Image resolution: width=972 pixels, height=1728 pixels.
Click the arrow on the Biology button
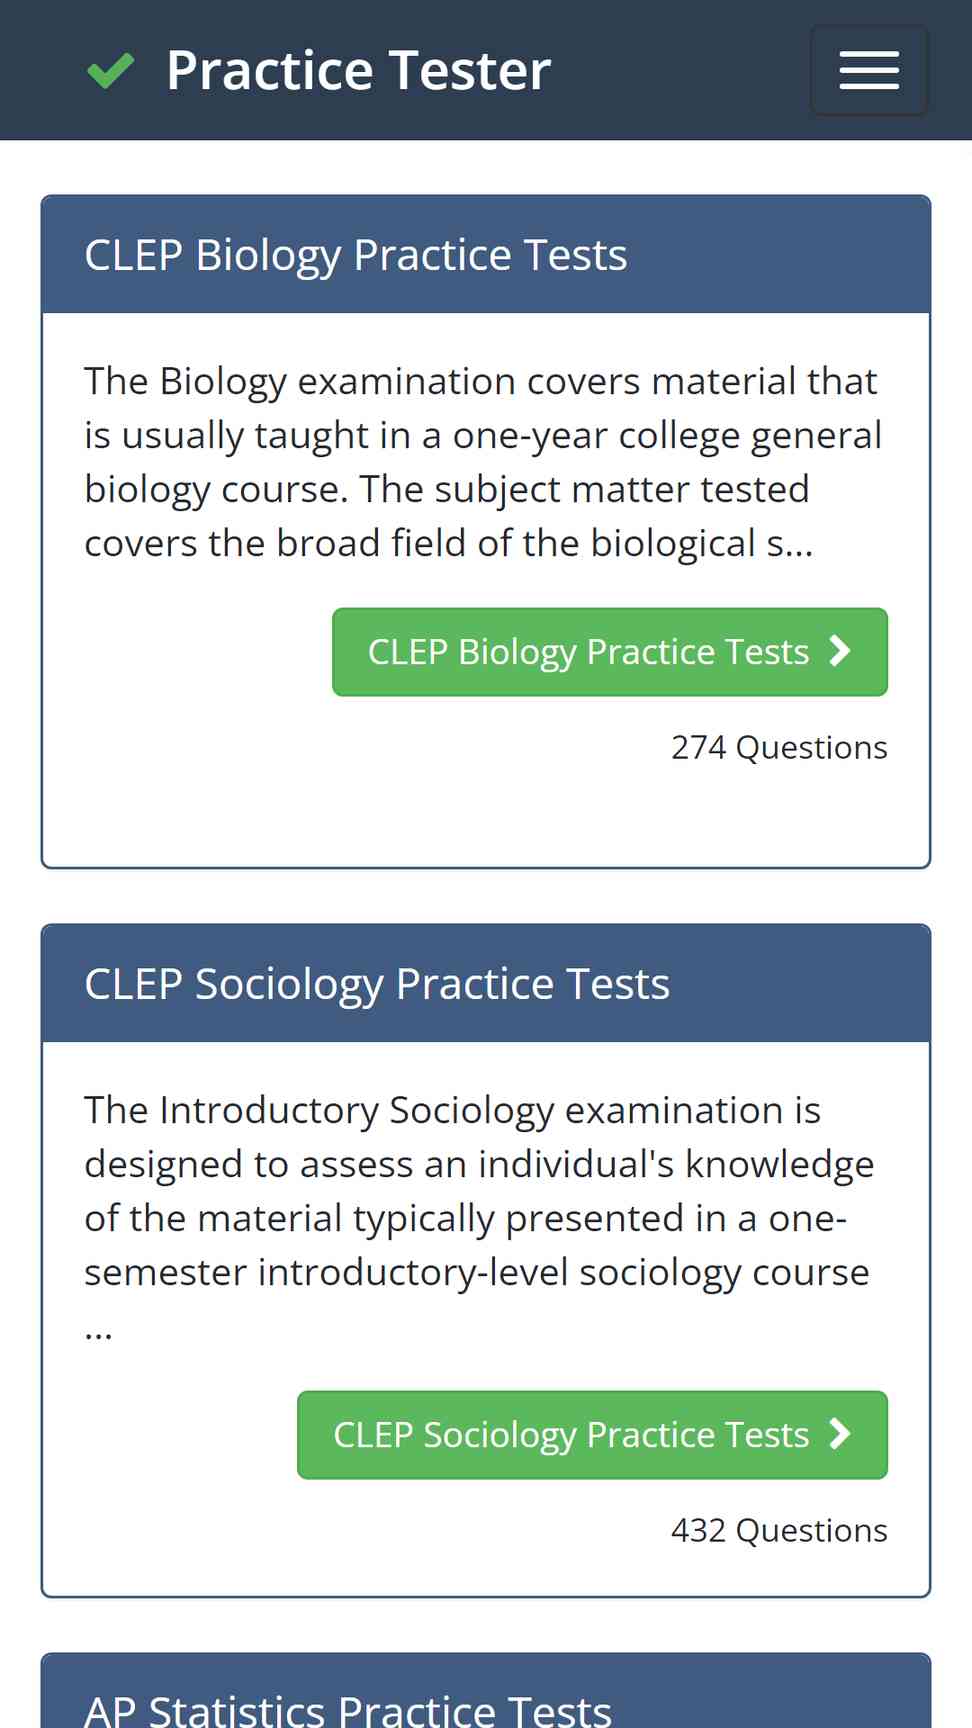(x=840, y=651)
